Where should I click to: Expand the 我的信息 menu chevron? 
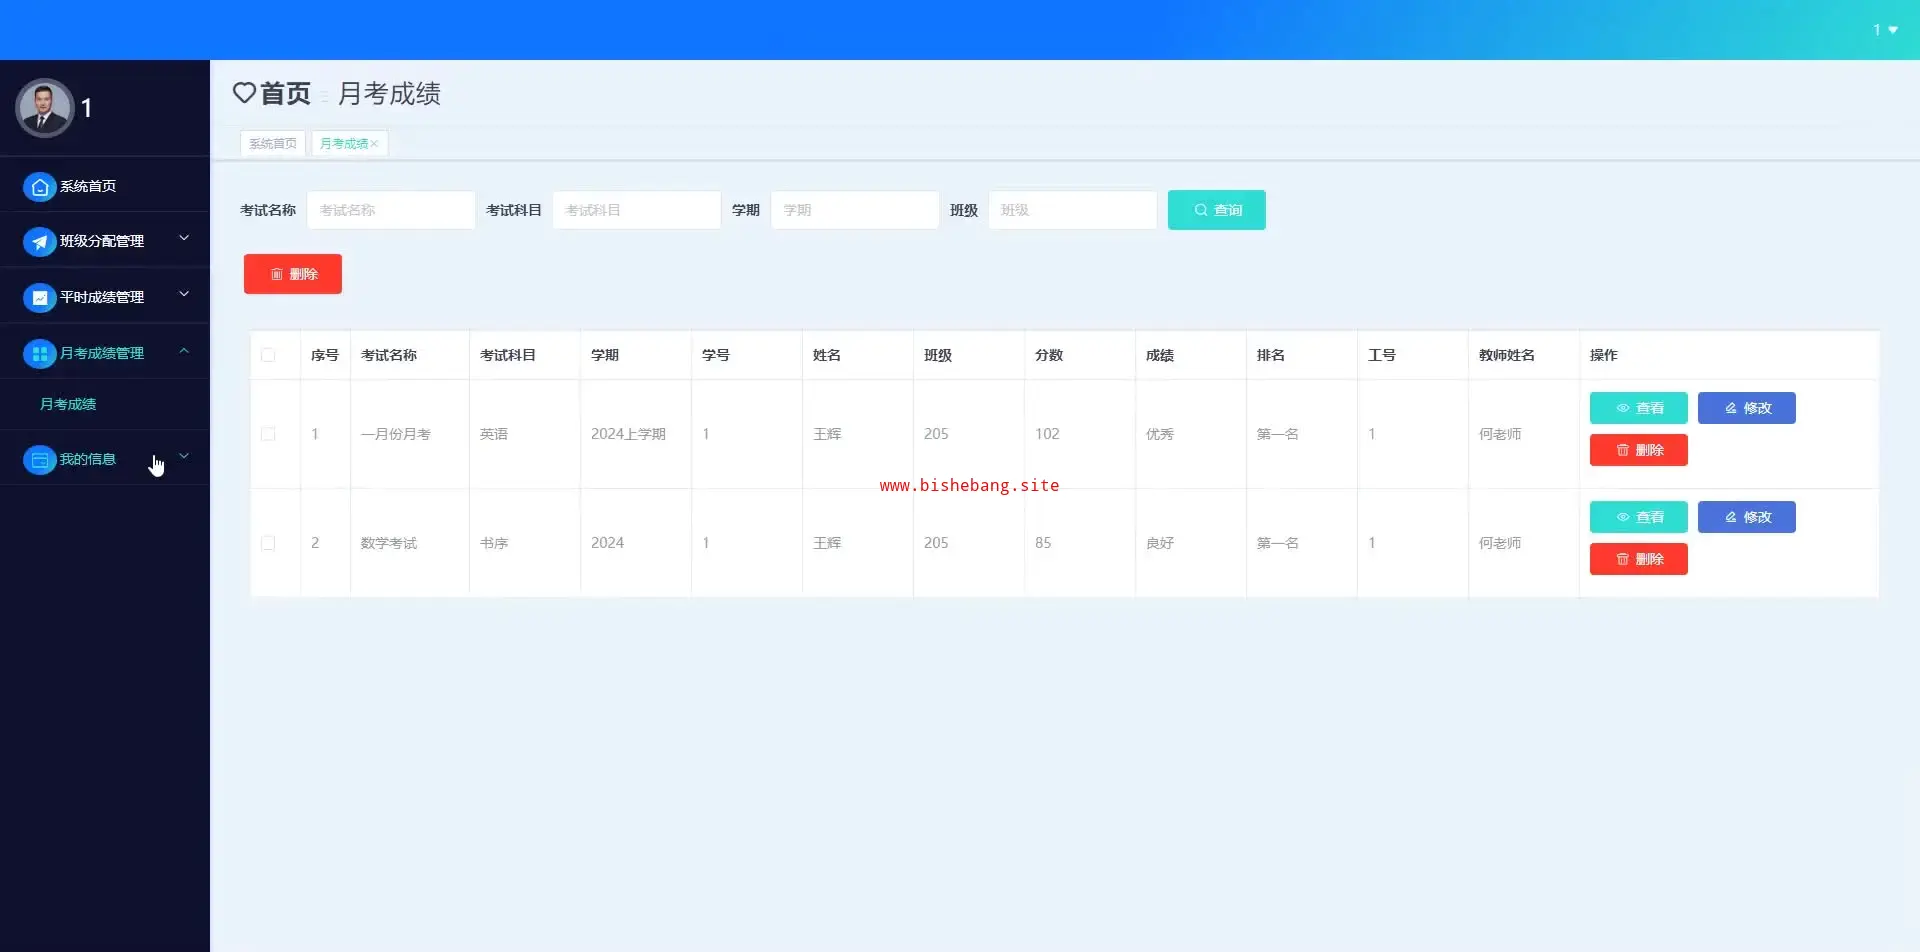184,456
